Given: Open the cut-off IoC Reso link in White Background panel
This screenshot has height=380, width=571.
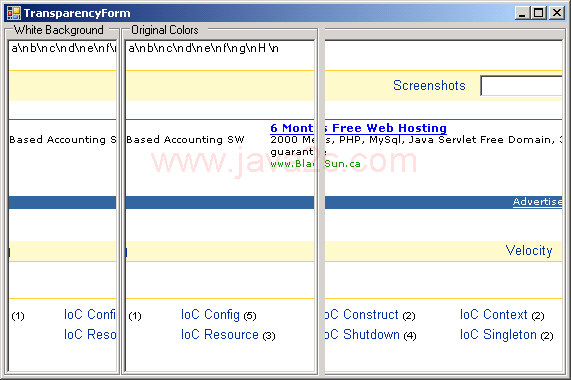Looking at the screenshot, I should [90, 335].
